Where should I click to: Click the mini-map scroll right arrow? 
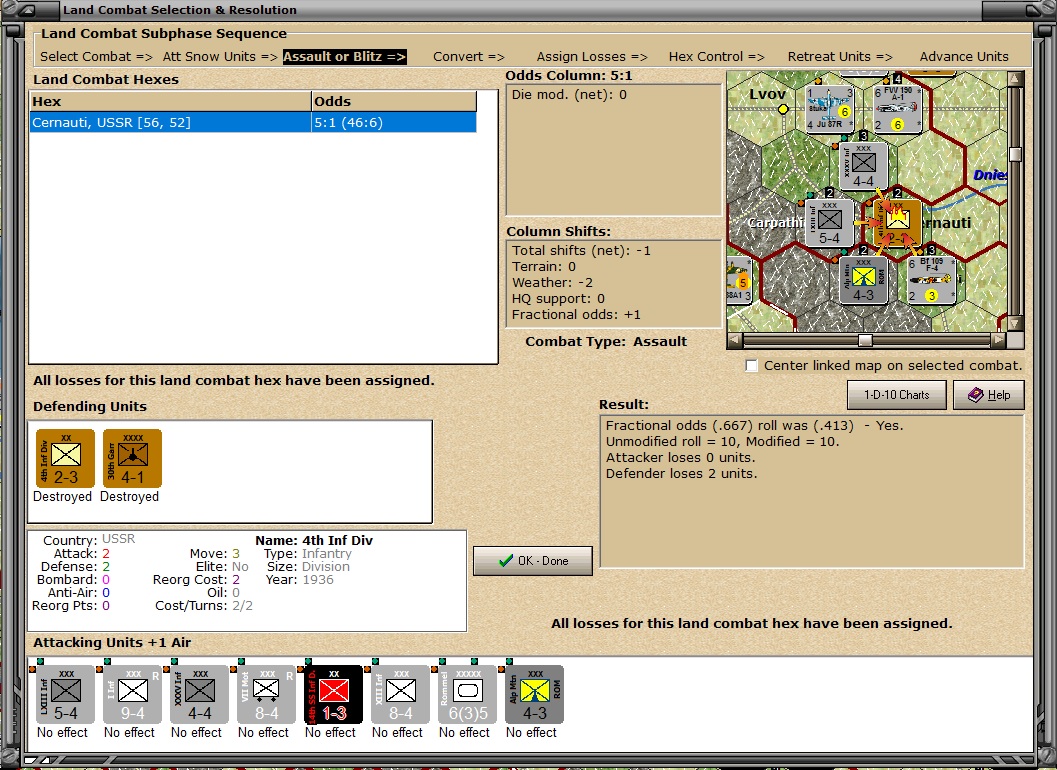(x=998, y=340)
